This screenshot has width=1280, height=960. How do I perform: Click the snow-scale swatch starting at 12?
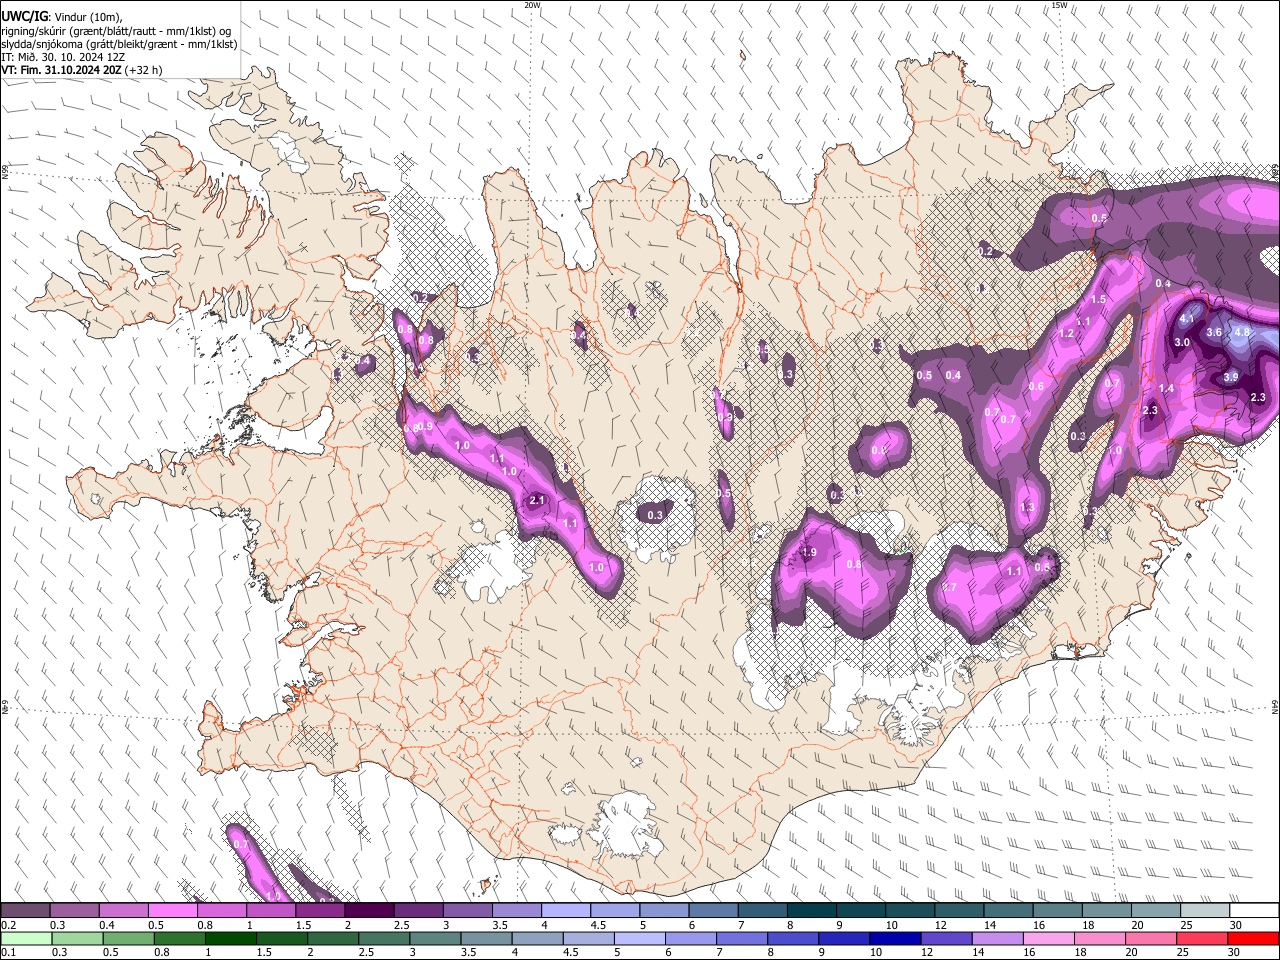[x=959, y=911]
